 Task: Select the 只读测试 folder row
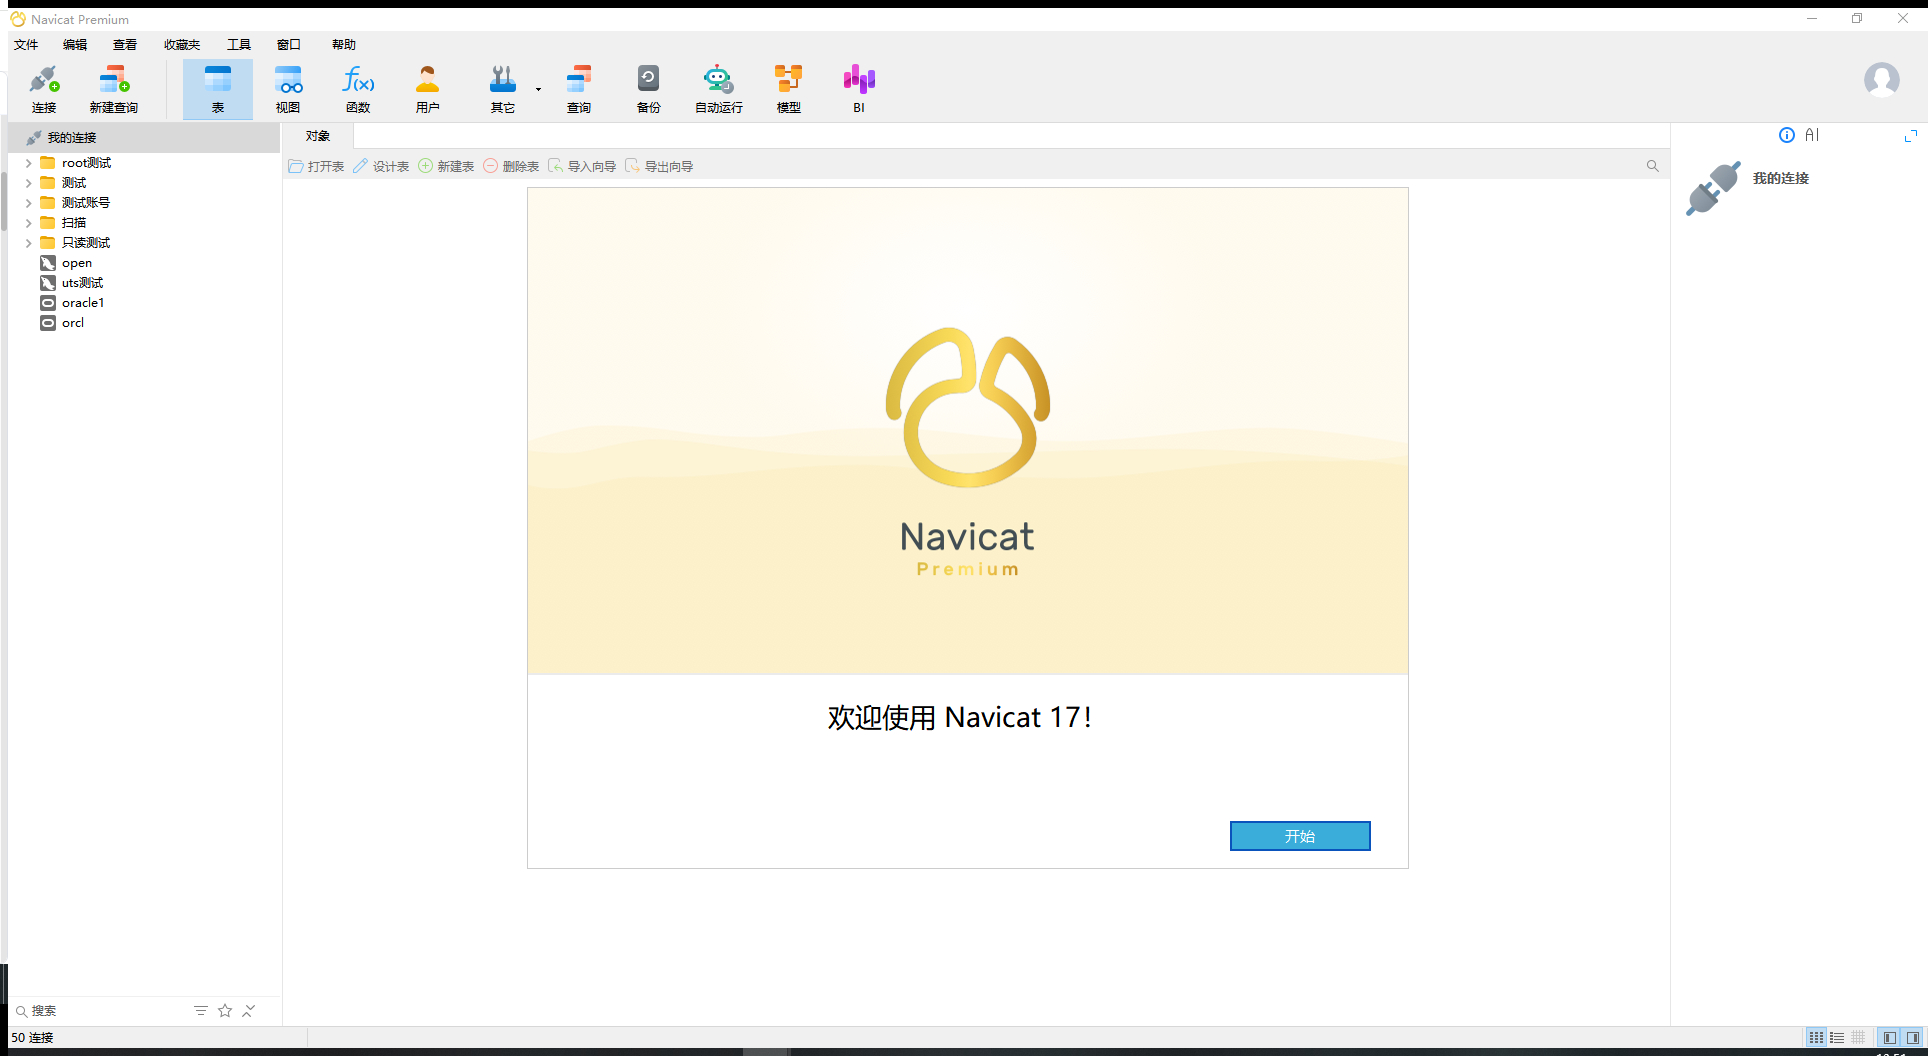click(x=86, y=243)
